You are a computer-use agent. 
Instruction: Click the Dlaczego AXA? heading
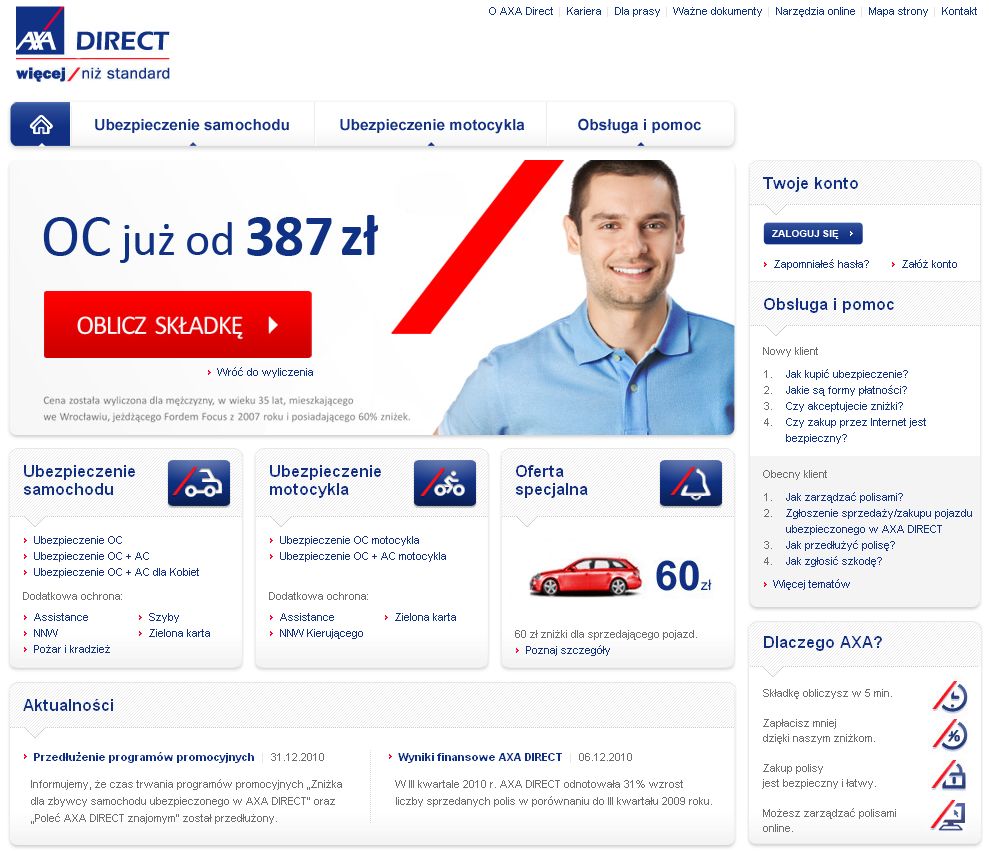pos(822,643)
